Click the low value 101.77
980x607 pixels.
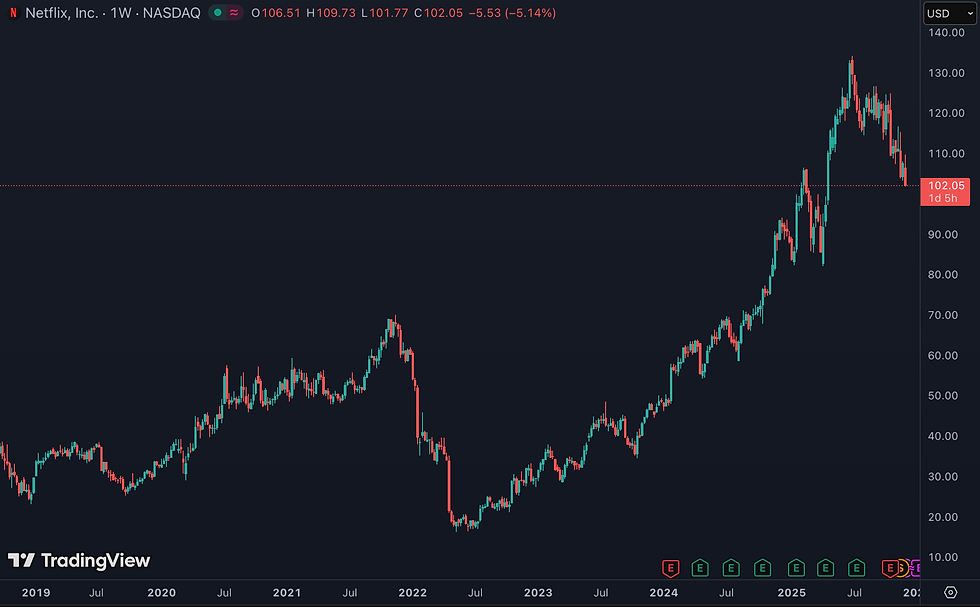(388, 13)
